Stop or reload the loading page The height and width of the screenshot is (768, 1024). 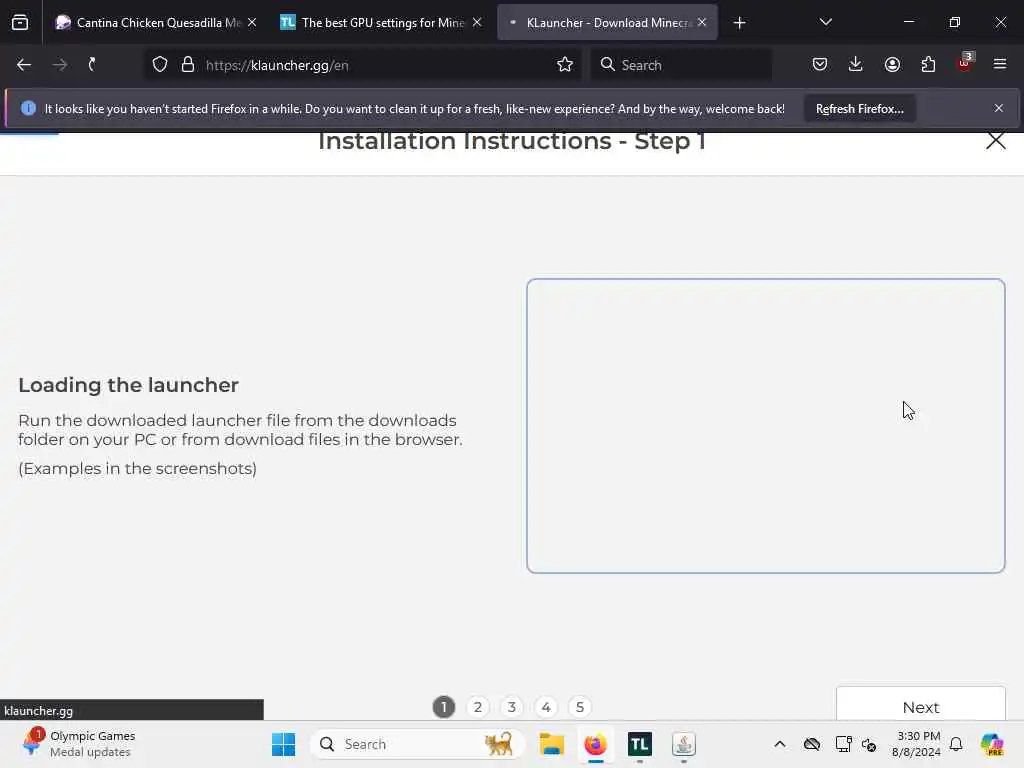tap(93, 65)
